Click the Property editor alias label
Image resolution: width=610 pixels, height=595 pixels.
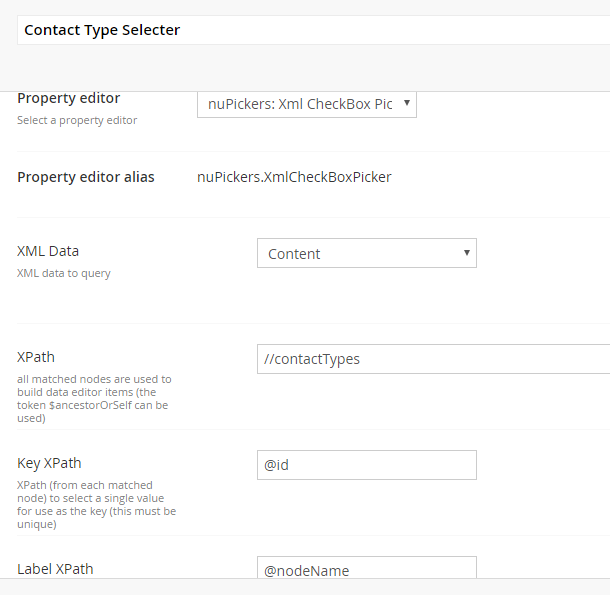point(86,178)
